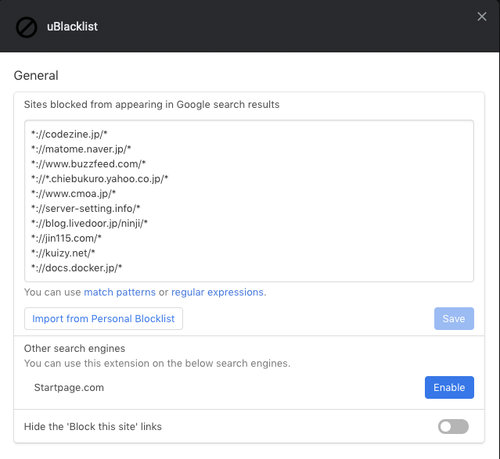
Task: Select the chiebukuro.yahoo.co.jp rule line
Action: [100, 179]
